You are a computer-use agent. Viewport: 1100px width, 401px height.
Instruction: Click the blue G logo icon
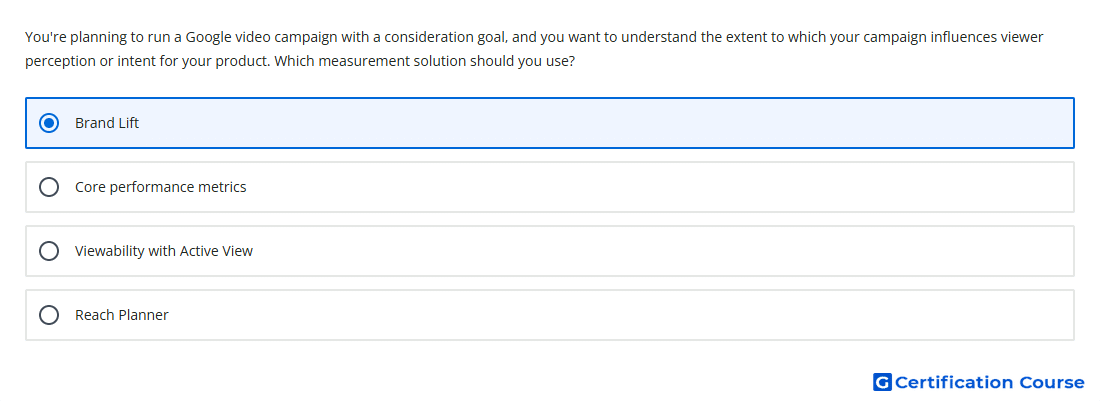(x=882, y=382)
